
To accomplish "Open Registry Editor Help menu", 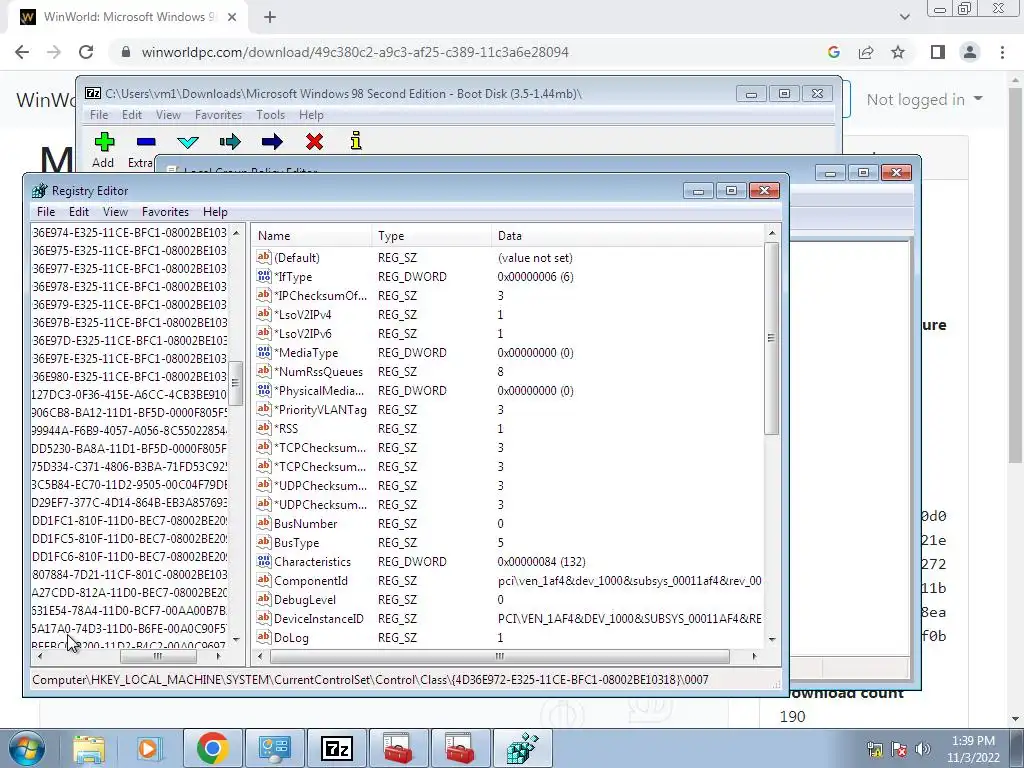I will click(x=215, y=212).
